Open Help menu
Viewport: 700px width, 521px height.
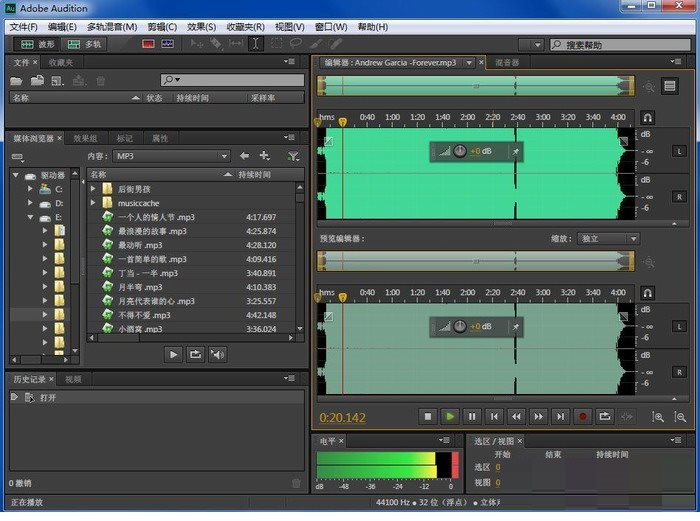coord(373,27)
